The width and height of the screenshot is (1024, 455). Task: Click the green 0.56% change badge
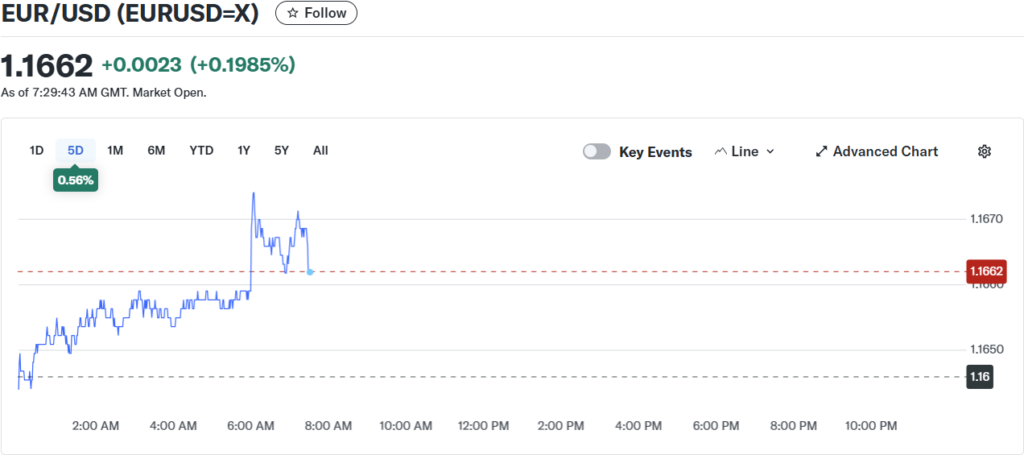pyautogui.click(x=76, y=180)
